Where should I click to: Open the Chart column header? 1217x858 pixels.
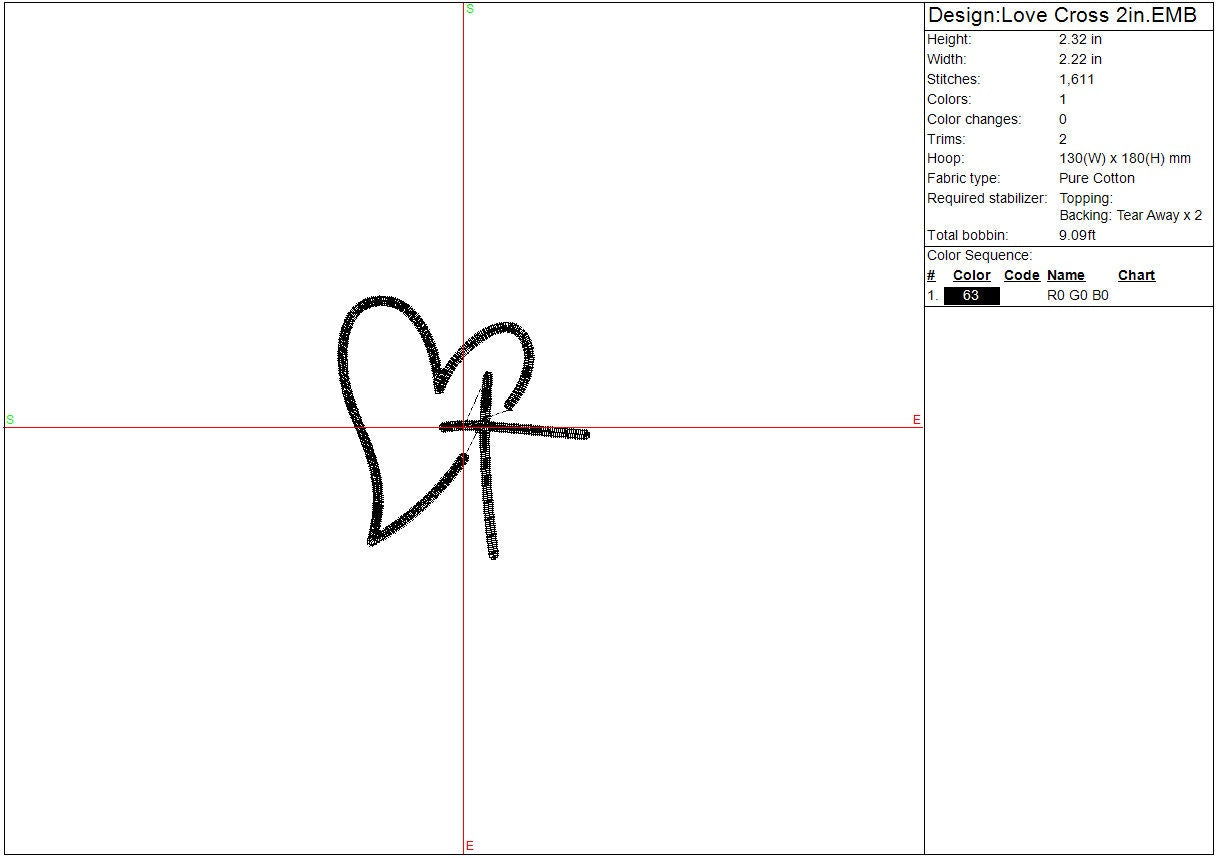pyautogui.click(x=1136, y=276)
